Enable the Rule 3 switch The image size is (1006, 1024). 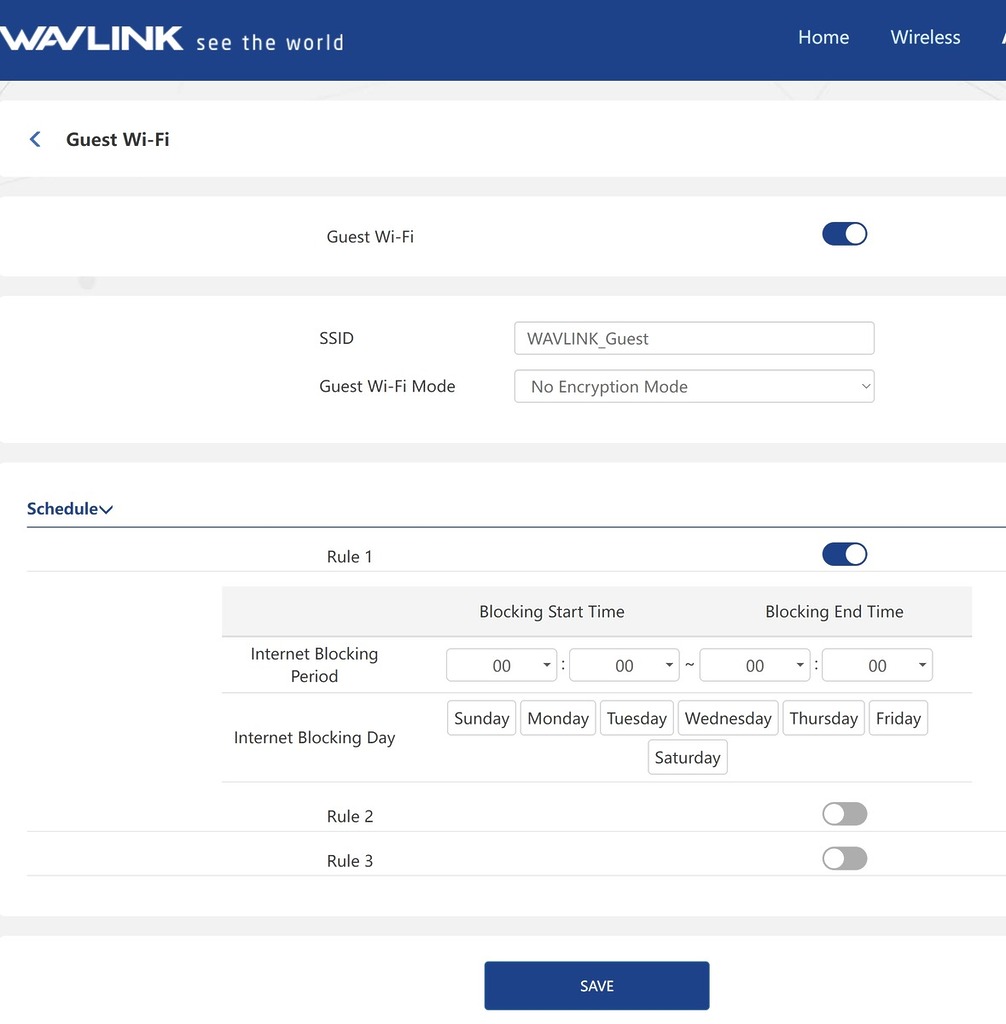point(844,858)
